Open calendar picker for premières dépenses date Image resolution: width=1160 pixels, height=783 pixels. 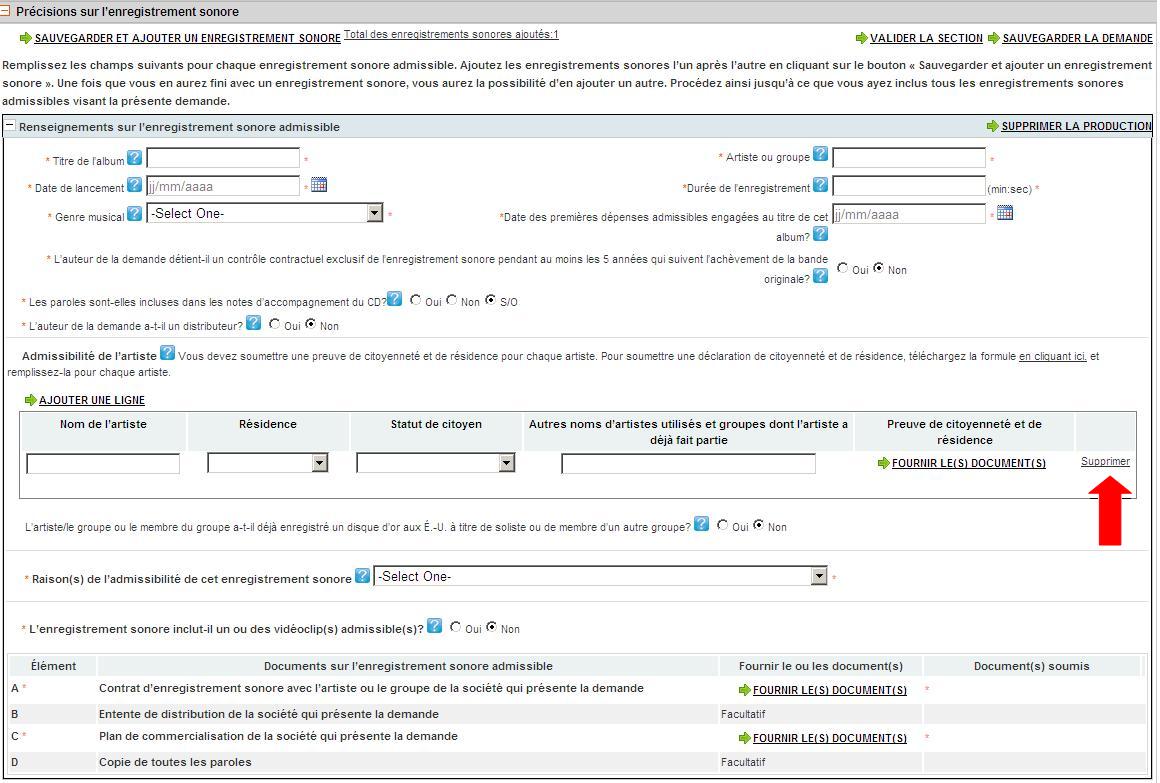pos(1005,213)
